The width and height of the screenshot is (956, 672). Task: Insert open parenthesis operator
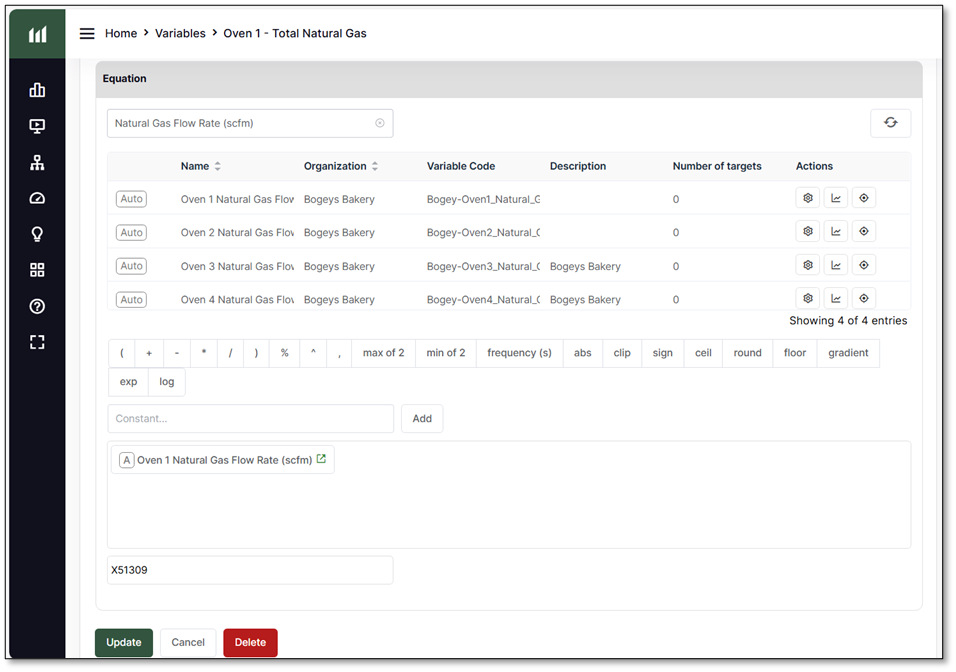[122, 353]
